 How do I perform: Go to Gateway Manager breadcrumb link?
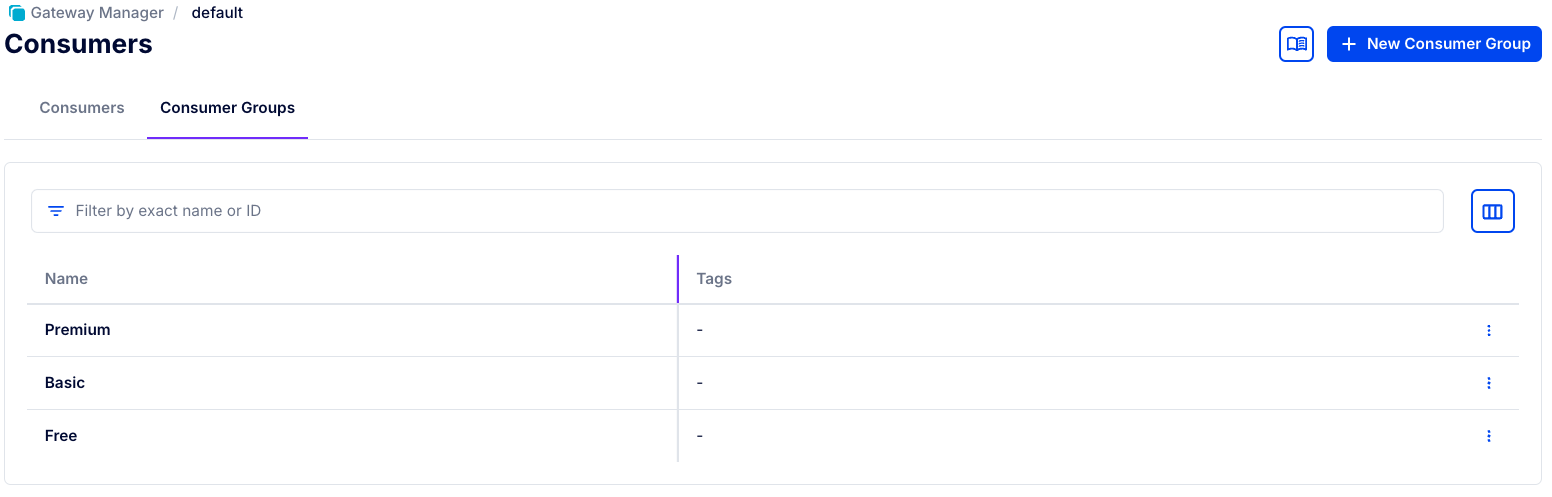click(x=97, y=13)
